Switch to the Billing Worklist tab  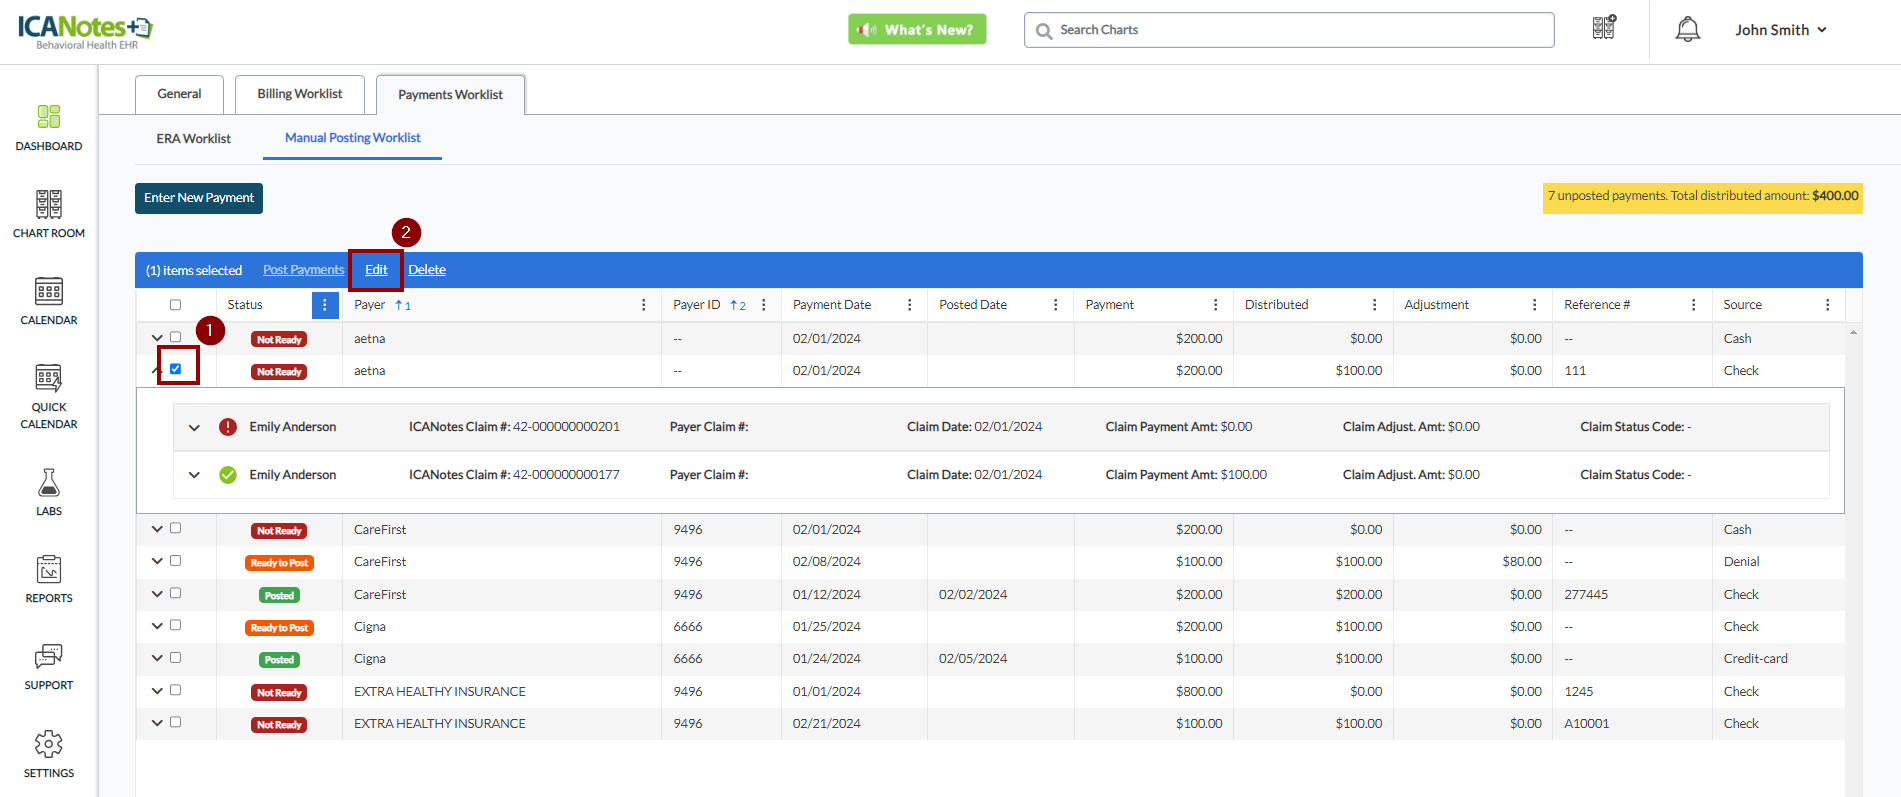click(x=299, y=94)
